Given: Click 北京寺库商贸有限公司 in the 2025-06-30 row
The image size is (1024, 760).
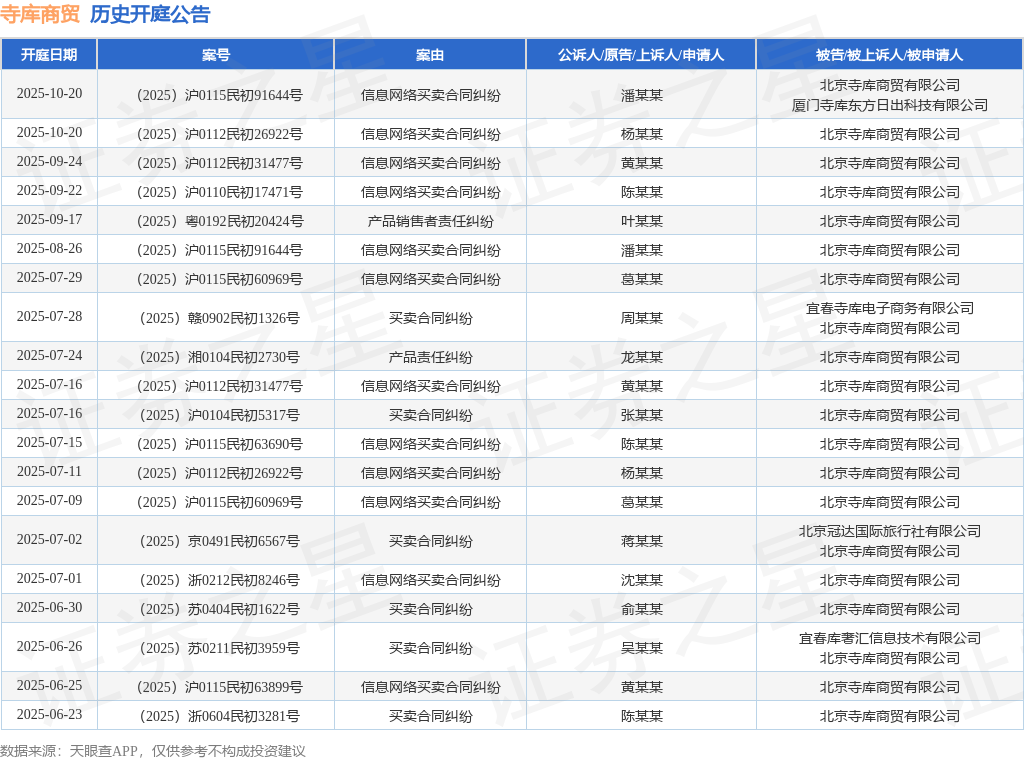Looking at the screenshot, I should coord(889,609).
